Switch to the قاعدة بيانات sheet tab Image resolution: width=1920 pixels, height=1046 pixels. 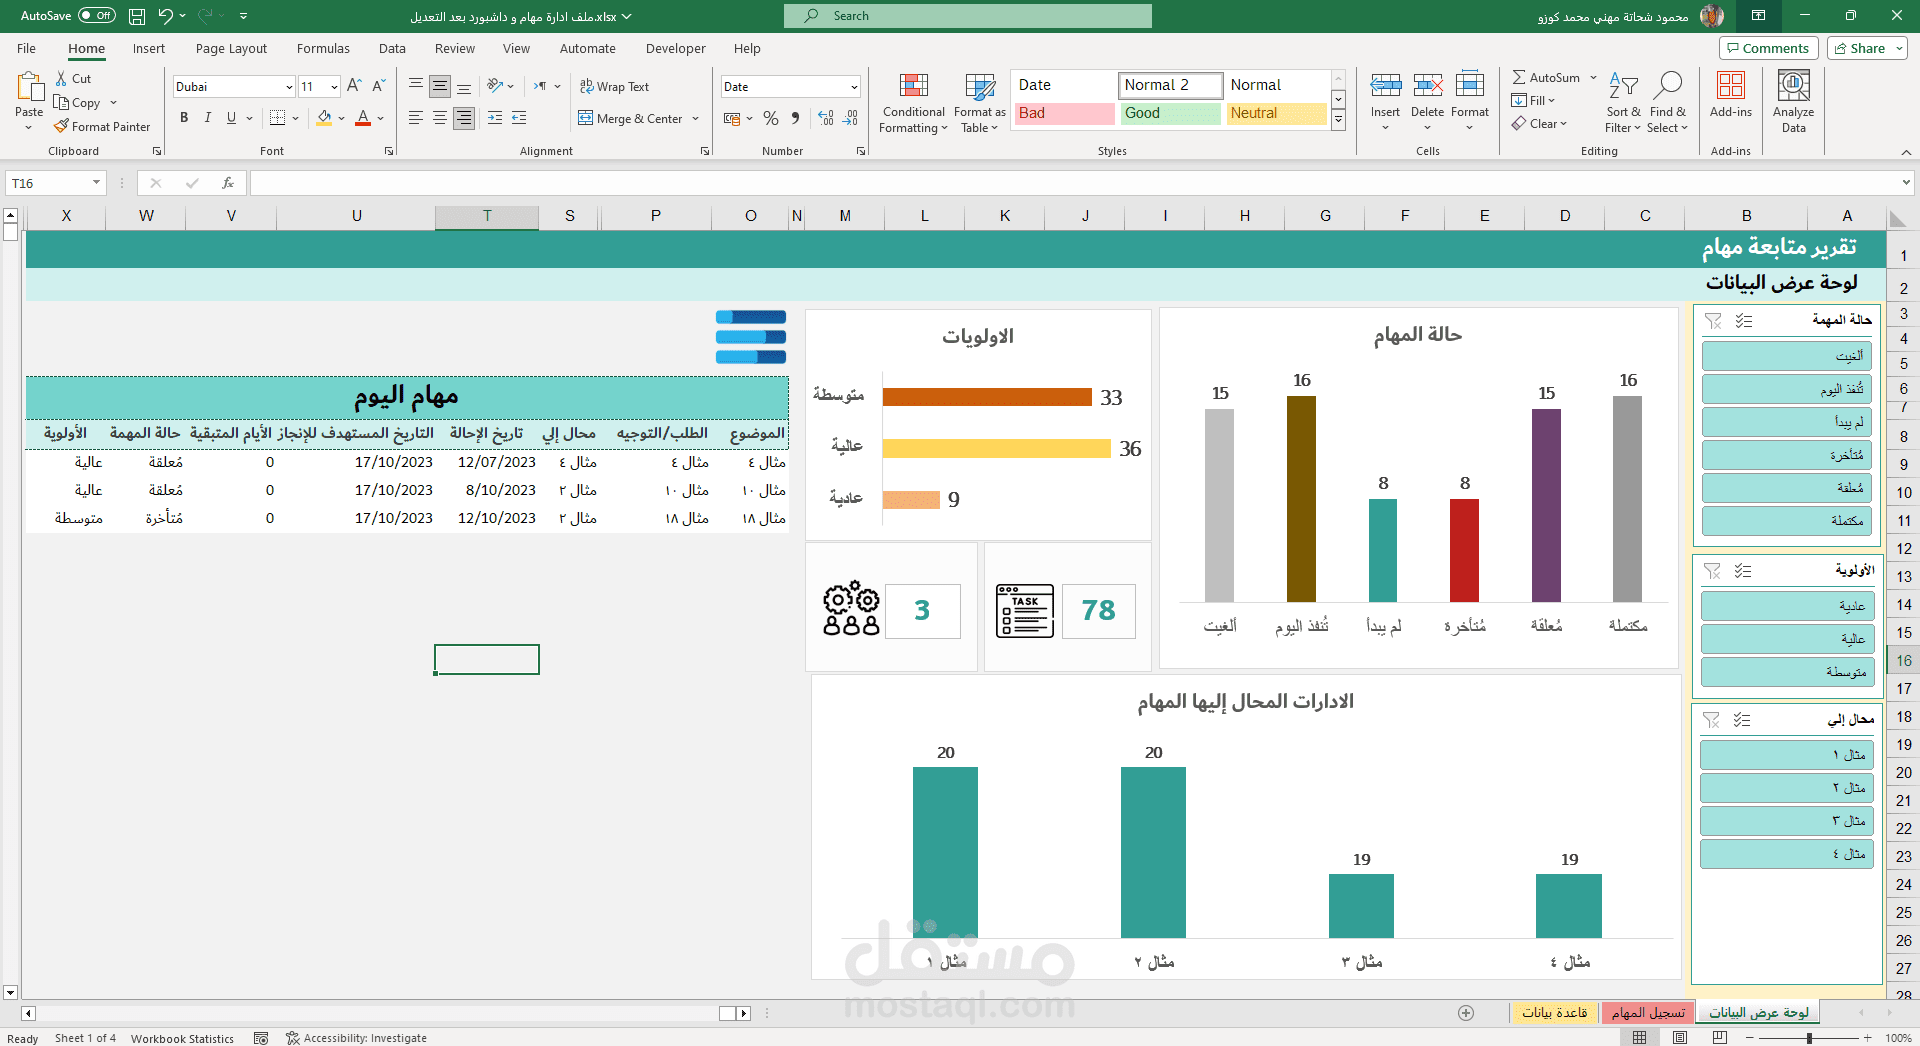tap(1555, 1013)
